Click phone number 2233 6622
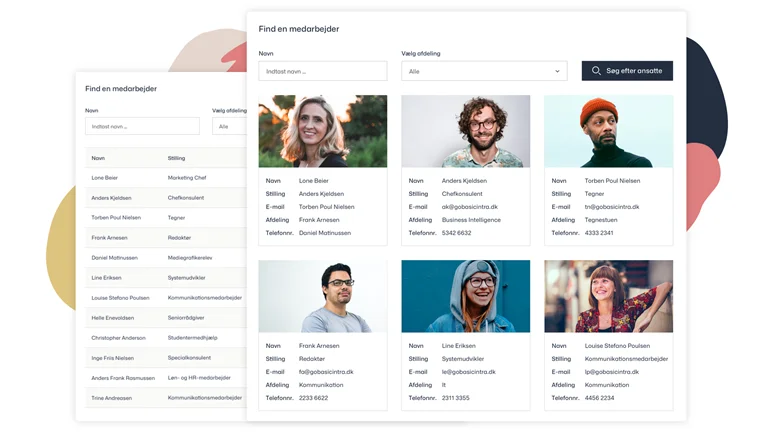The width and height of the screenshot is (768, 432). (x=313, y=398)
